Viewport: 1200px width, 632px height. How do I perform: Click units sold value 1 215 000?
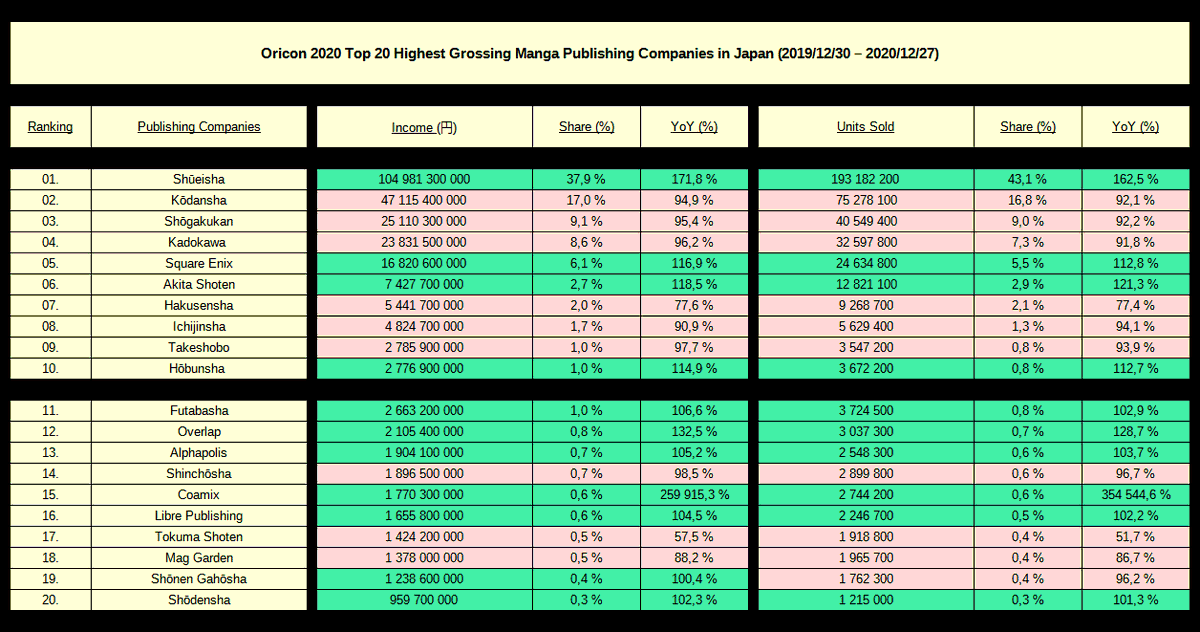coord(866,600)
